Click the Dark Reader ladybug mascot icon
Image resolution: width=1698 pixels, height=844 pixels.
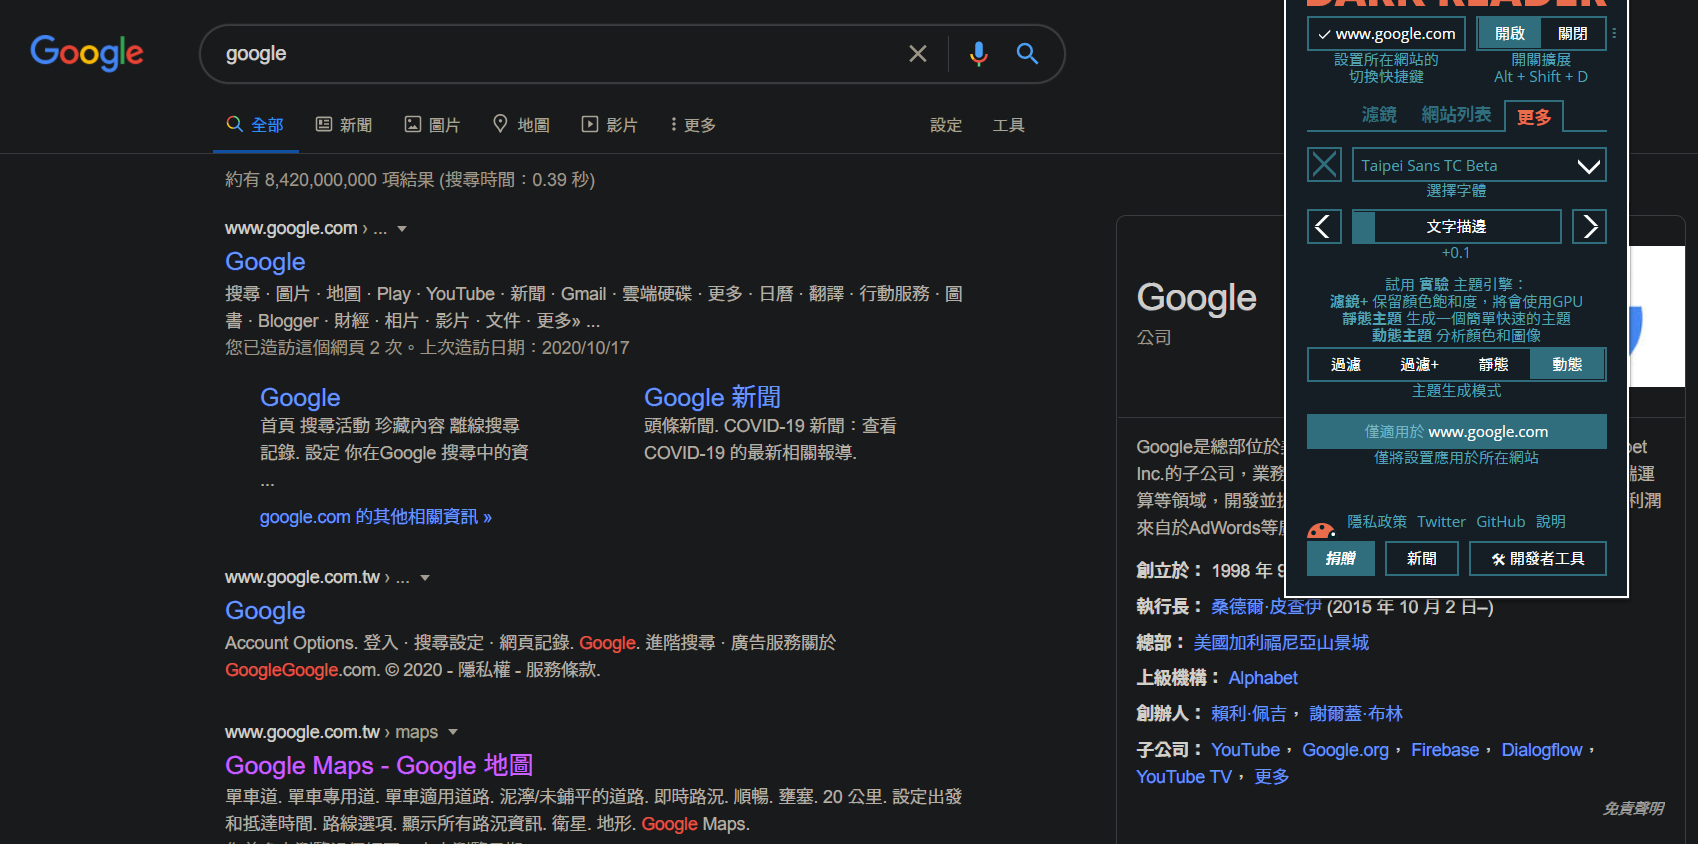(1321, 530)
